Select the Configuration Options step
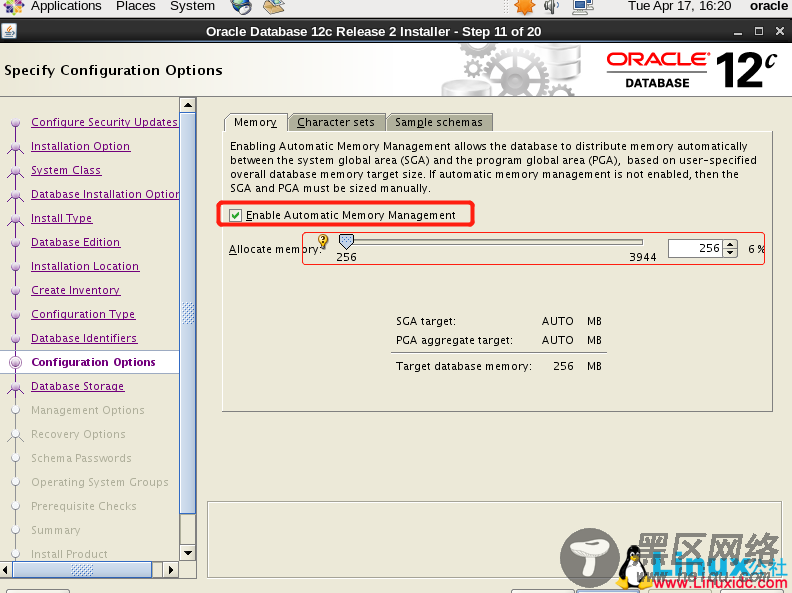Viewport: 792px width, 593px height. 93,362
